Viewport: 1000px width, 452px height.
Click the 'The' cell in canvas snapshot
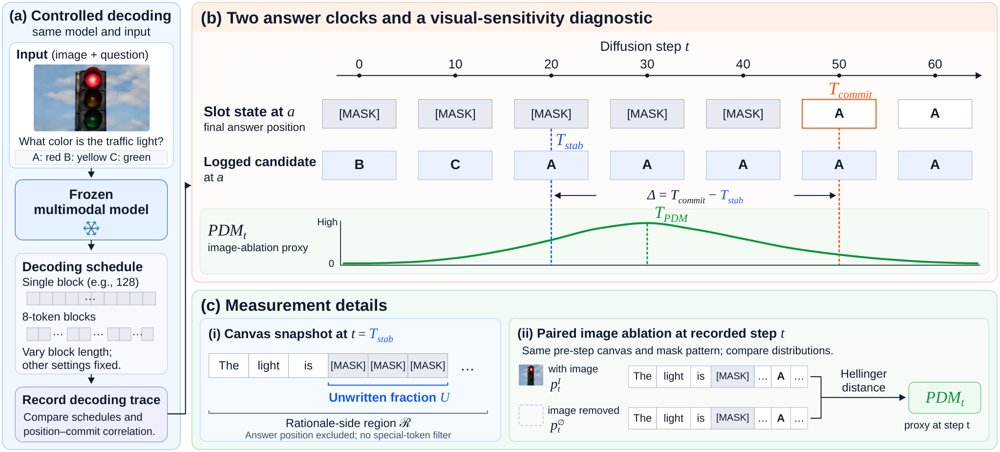(228, 365)
